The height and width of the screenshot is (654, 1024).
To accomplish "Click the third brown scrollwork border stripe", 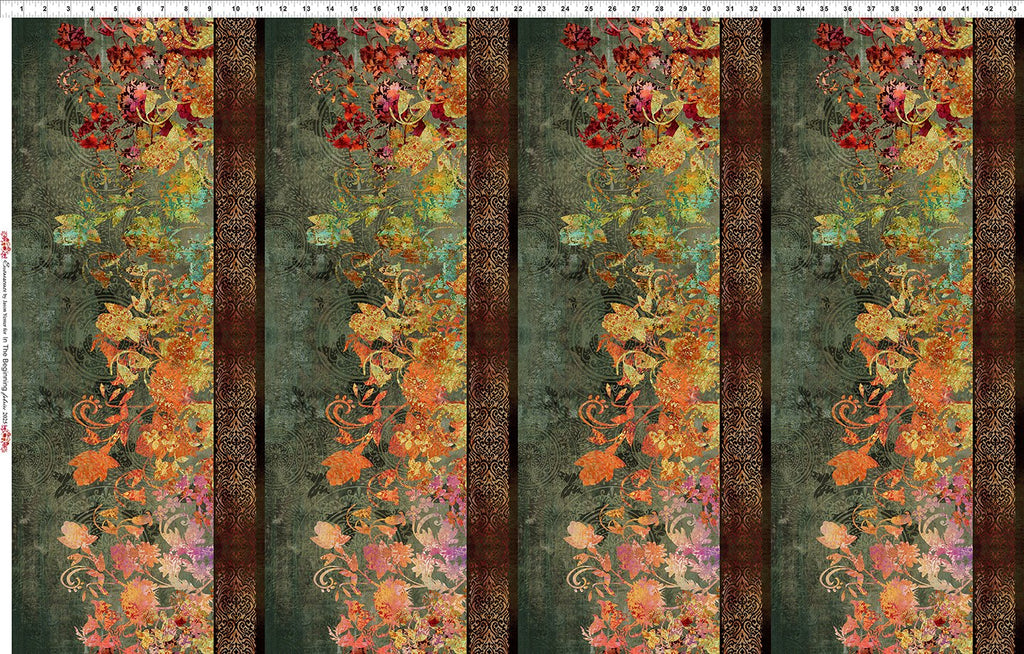I will click(740, 330).
